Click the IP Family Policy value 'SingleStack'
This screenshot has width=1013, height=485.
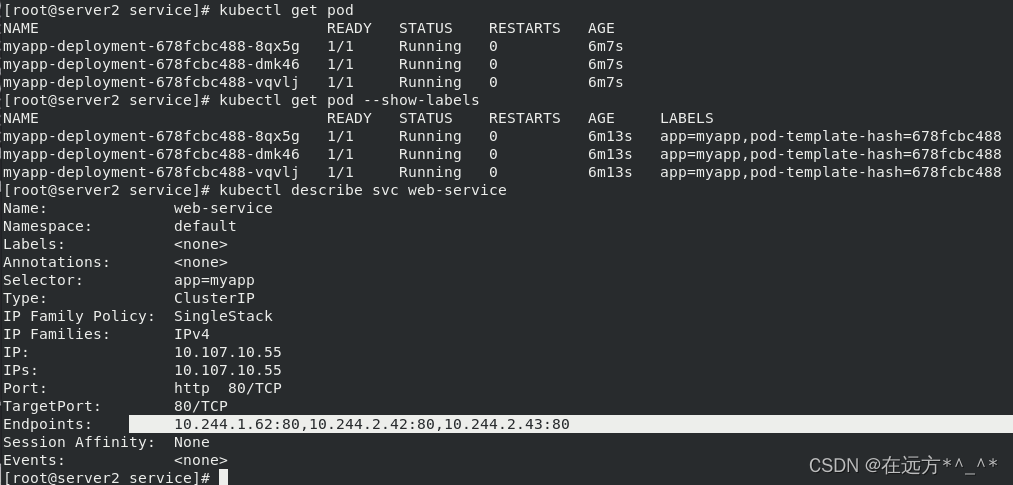tap(223, 316)
